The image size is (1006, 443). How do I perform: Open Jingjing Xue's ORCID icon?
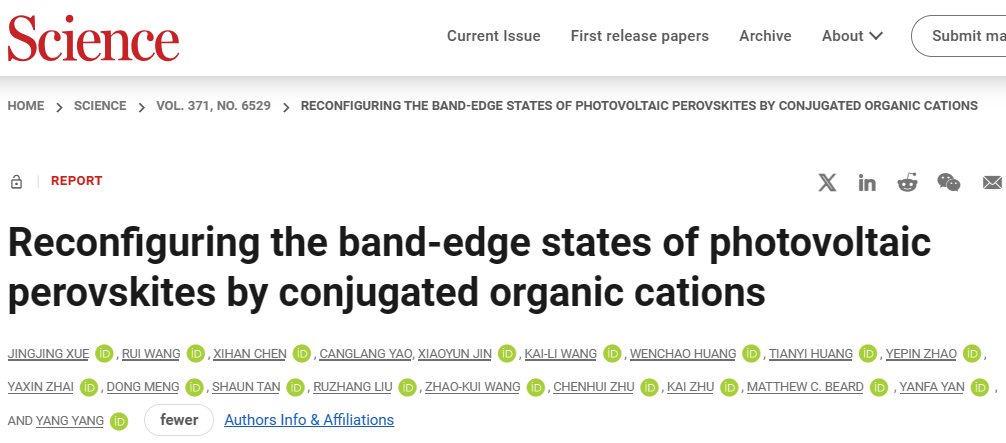tap(103, 354)
